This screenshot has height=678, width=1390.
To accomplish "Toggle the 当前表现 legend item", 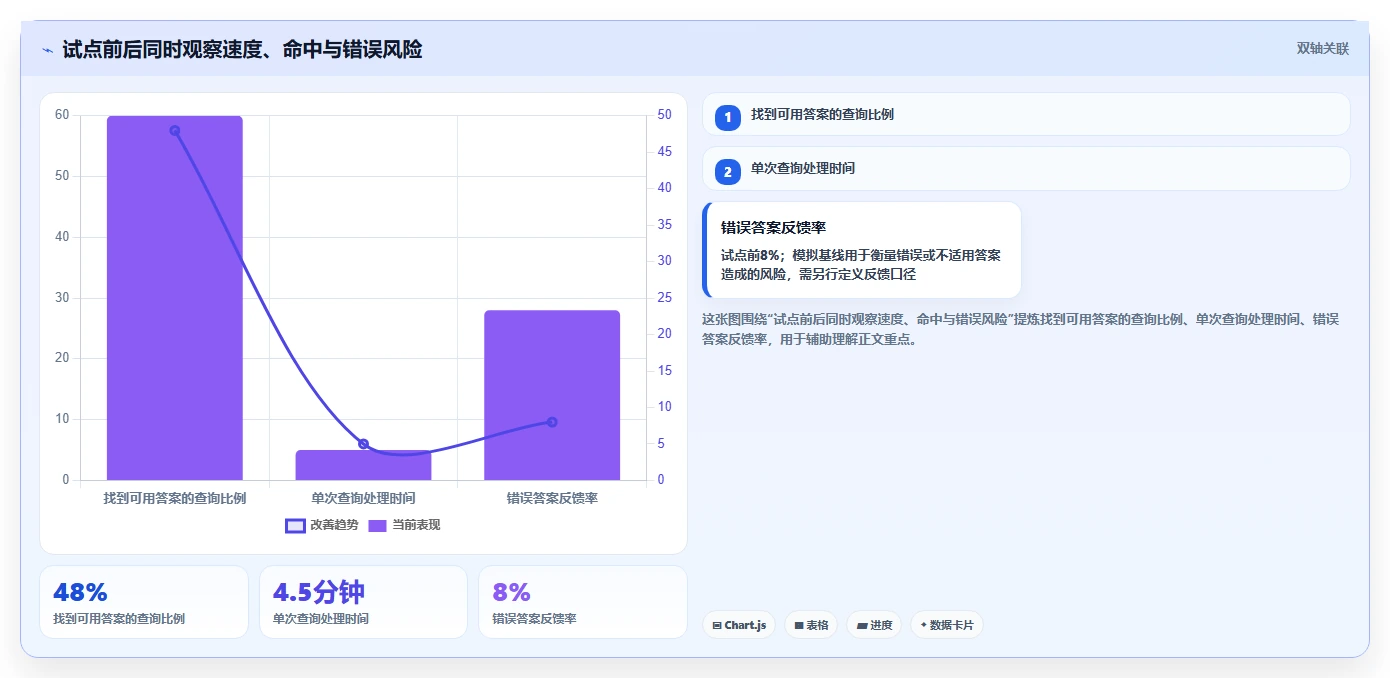I will point(404,525).
